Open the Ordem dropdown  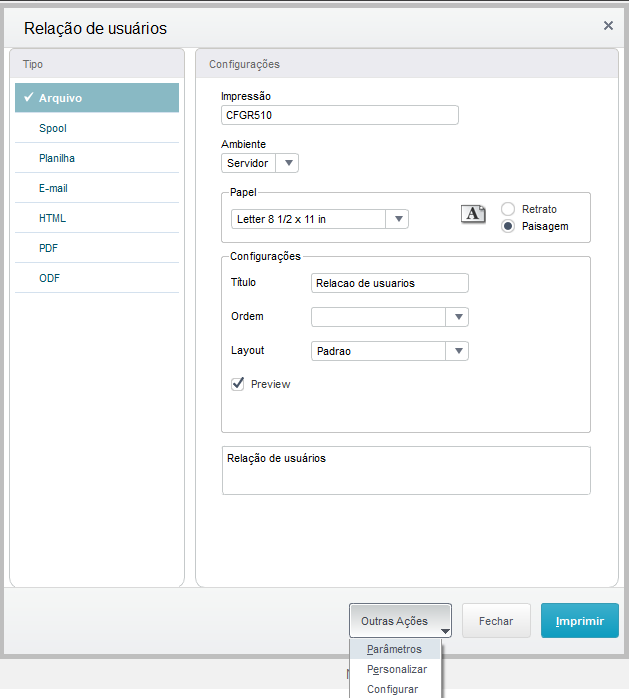(390, 317)
